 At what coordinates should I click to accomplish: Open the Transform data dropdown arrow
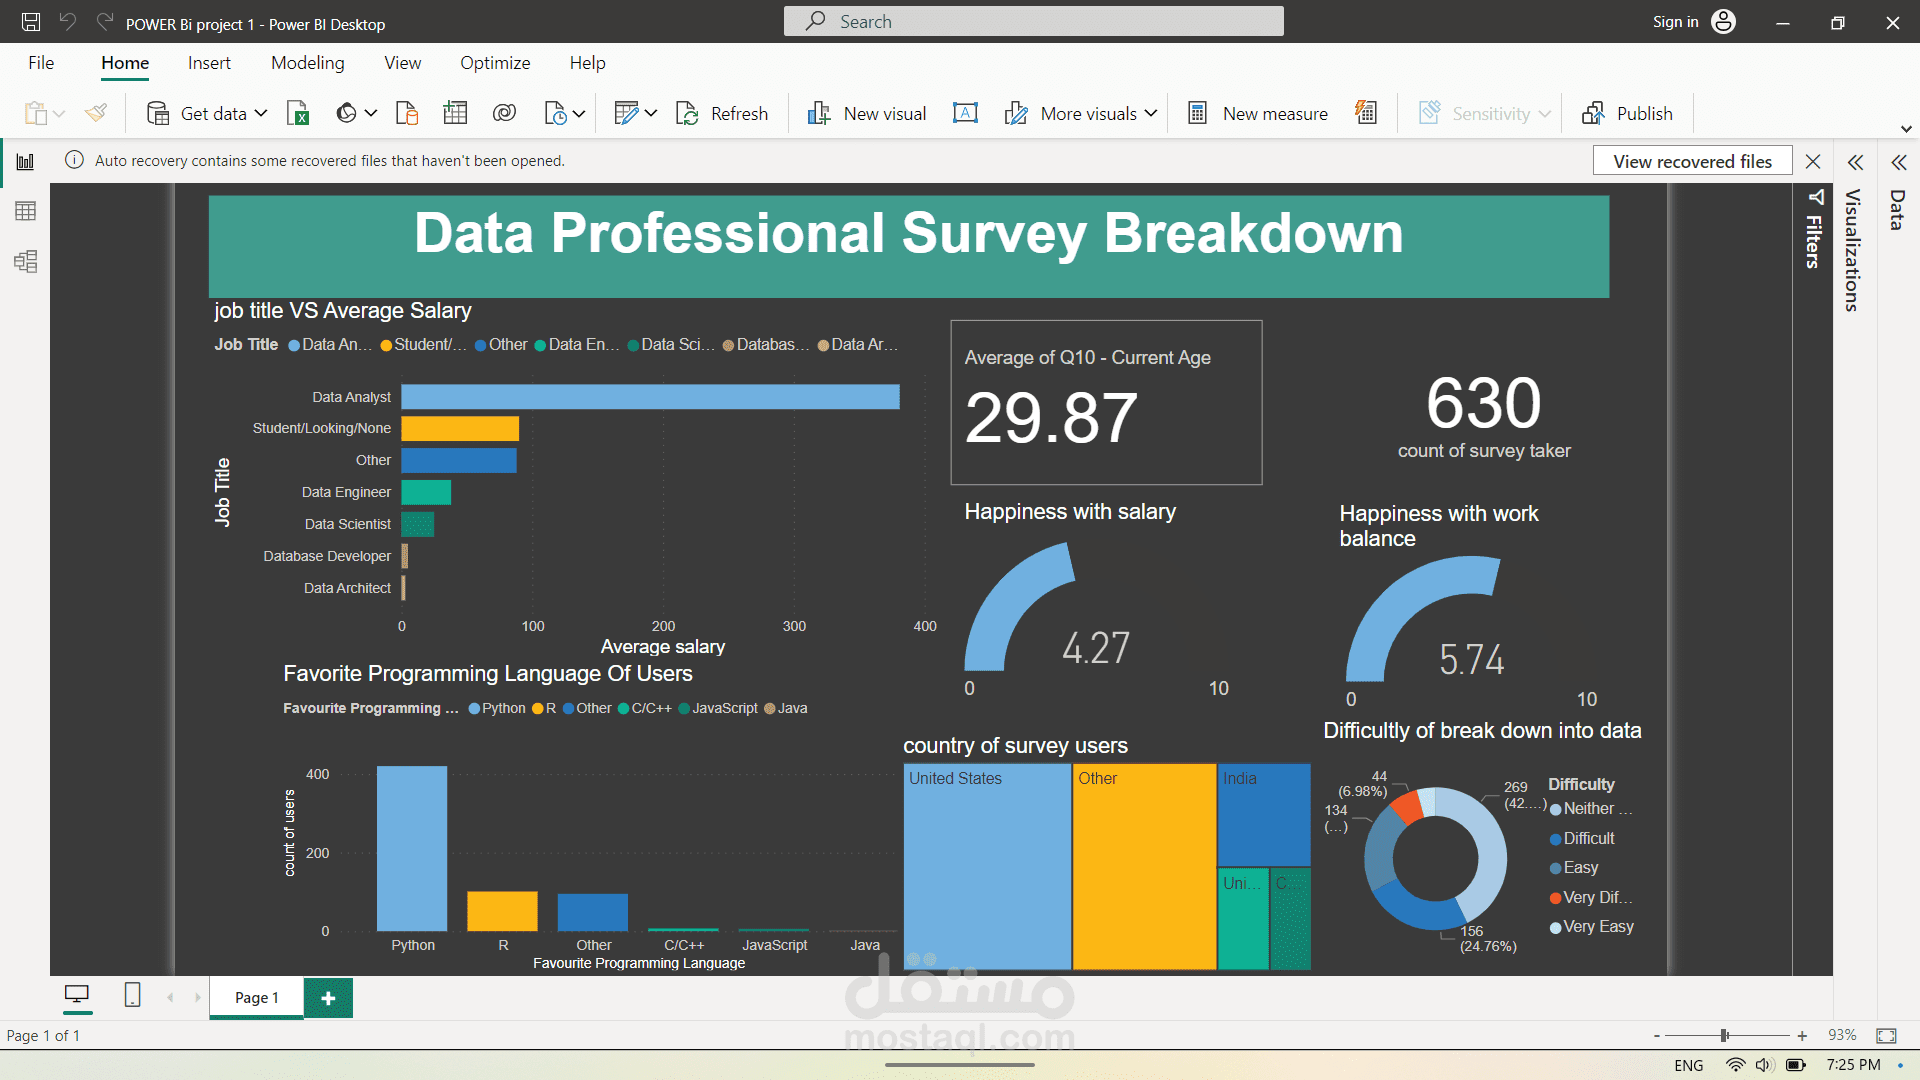[x=651, y=114]
